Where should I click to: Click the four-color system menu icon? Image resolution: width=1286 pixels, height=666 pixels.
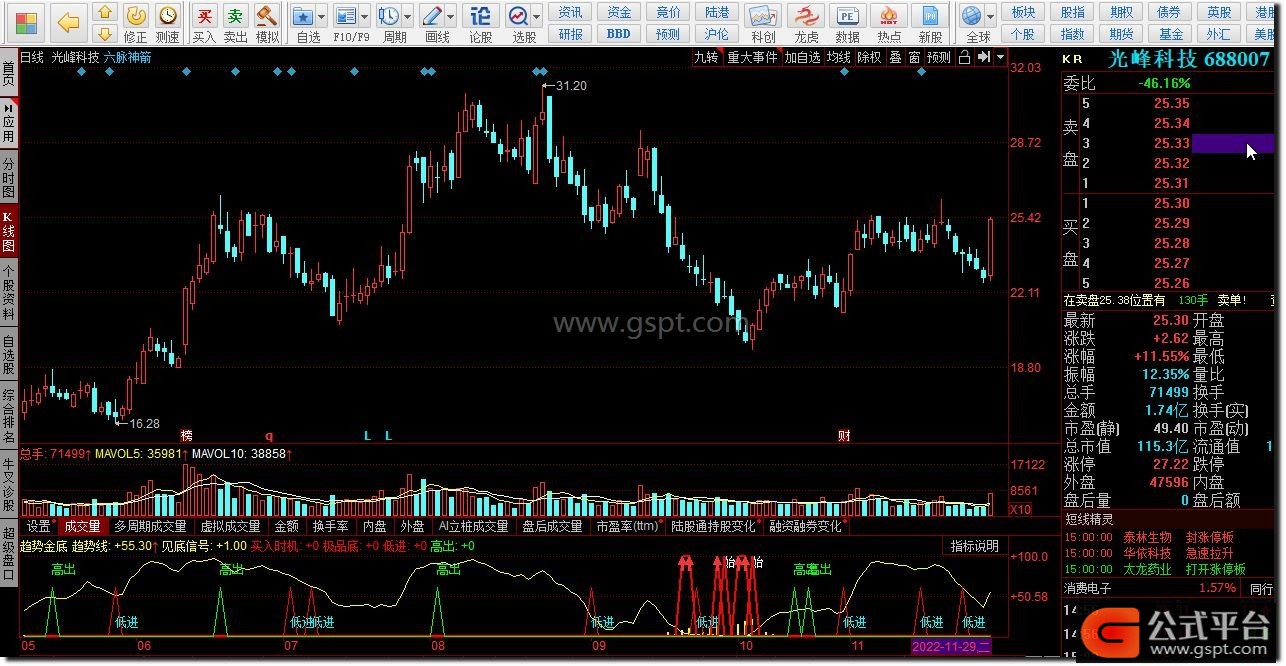27,22
